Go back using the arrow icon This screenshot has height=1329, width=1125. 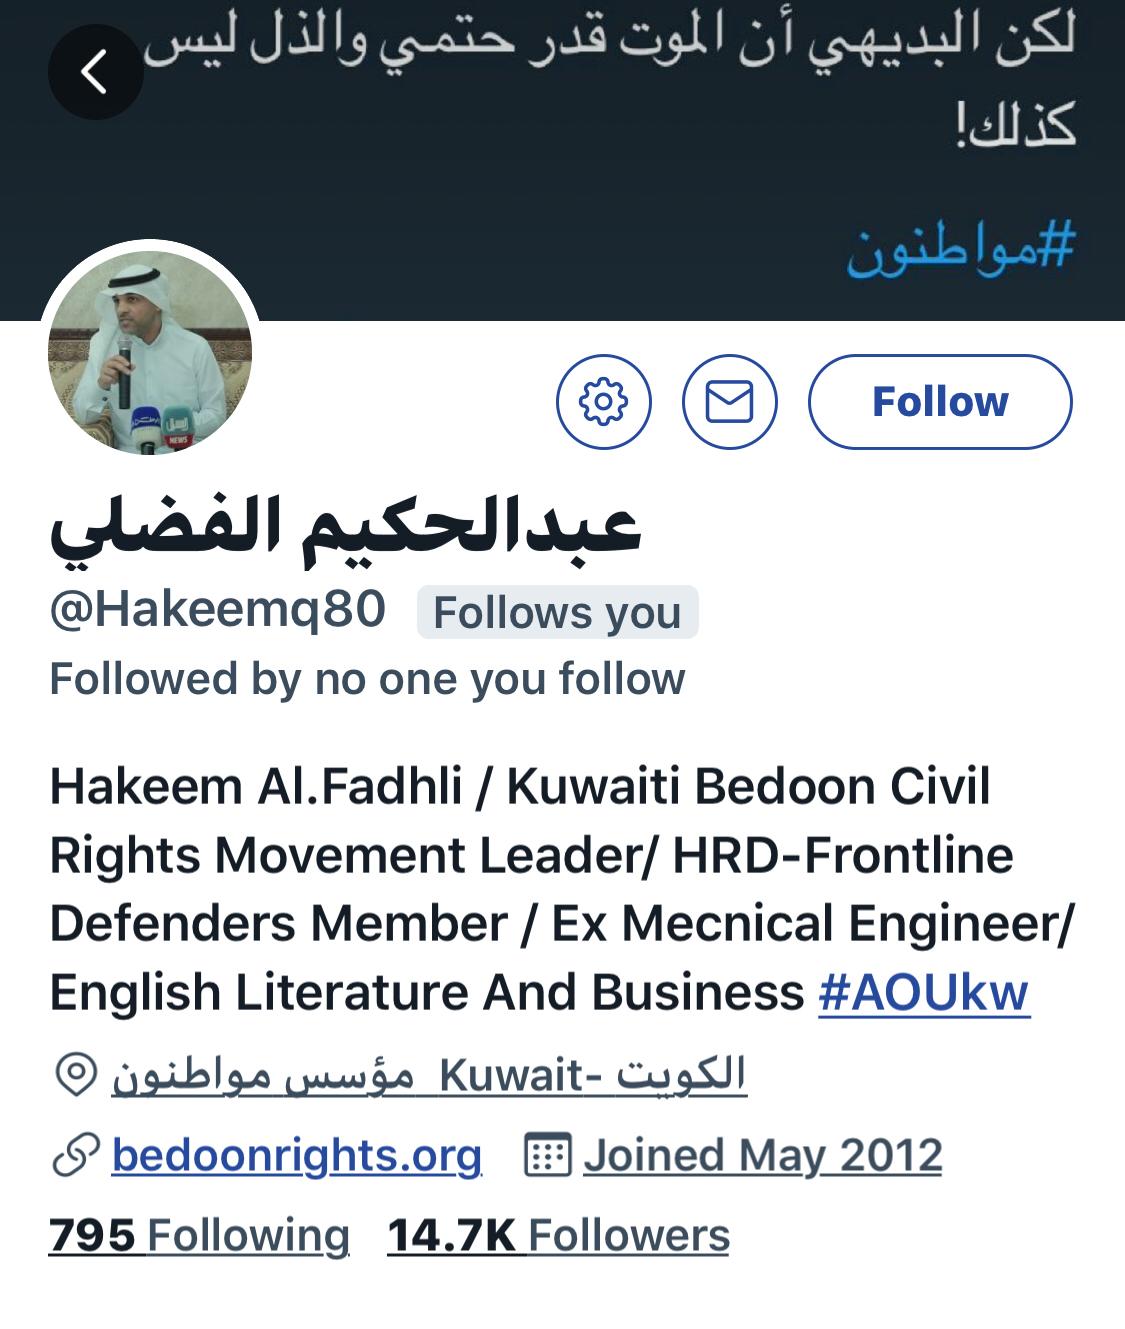point(95,72)
